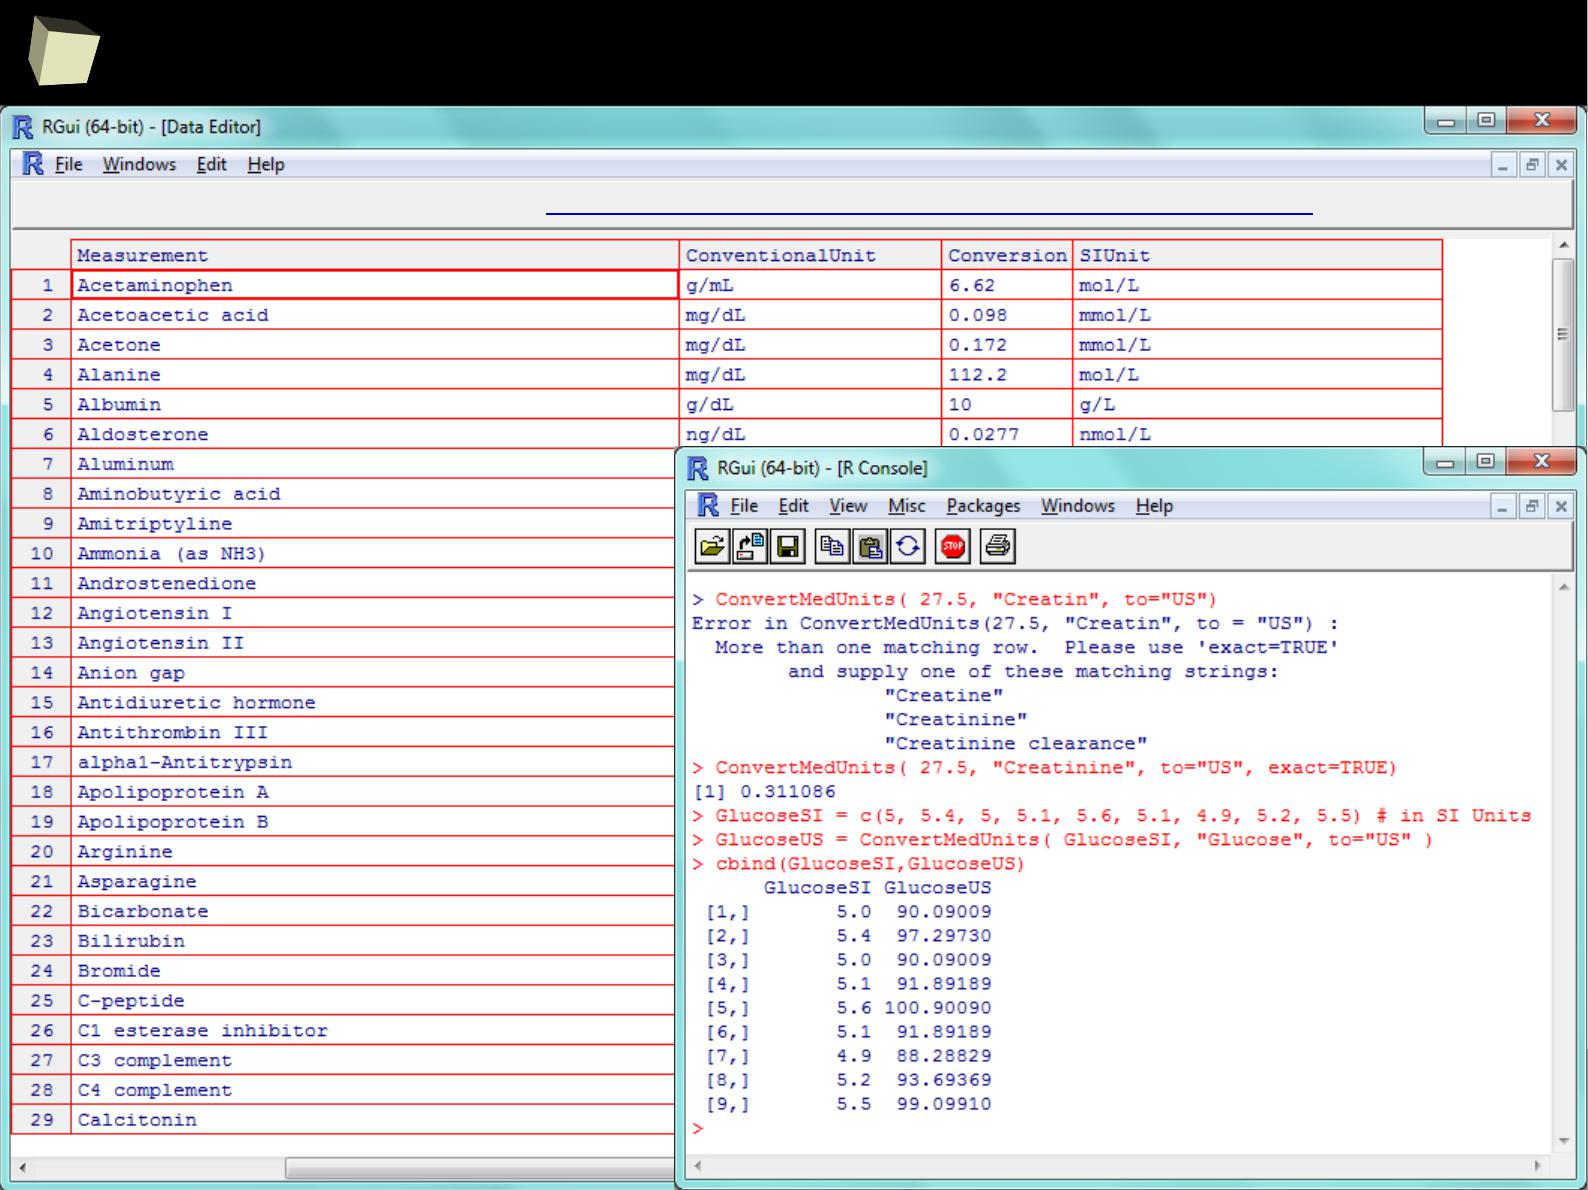The height and width of the screenshot is (1190, 1588).
Task: Select the C-peptide cell
Action: (x=373, y=1001)
